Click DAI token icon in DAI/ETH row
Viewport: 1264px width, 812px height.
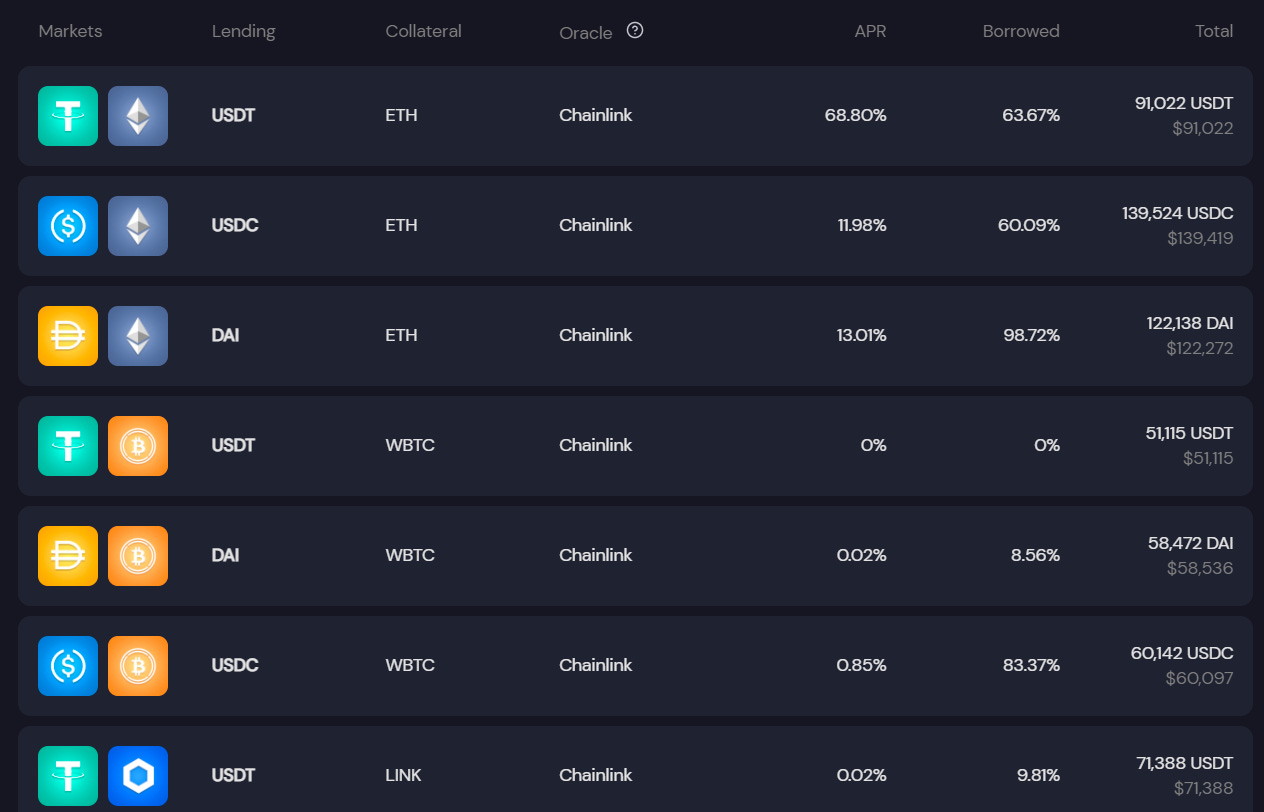[x=68, y=336]
